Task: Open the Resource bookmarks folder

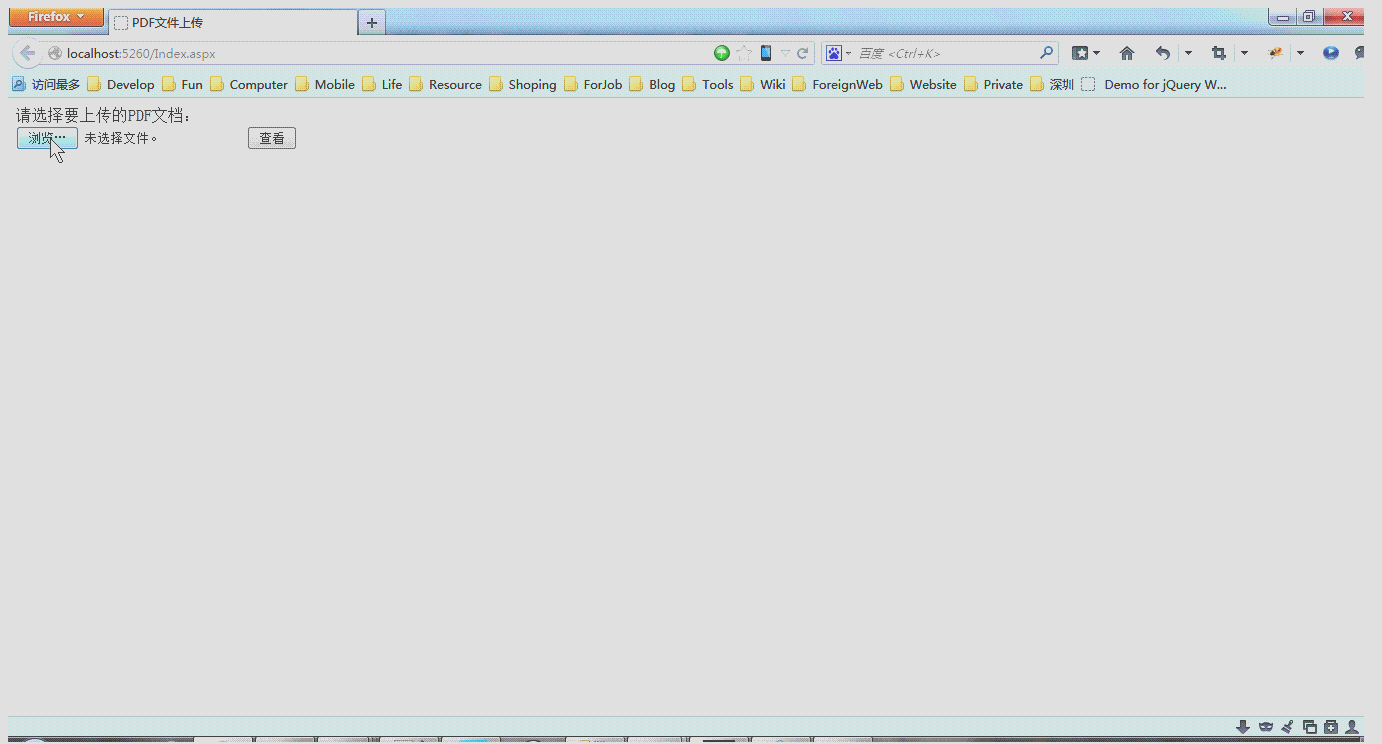Action: (x=445, y=85)
